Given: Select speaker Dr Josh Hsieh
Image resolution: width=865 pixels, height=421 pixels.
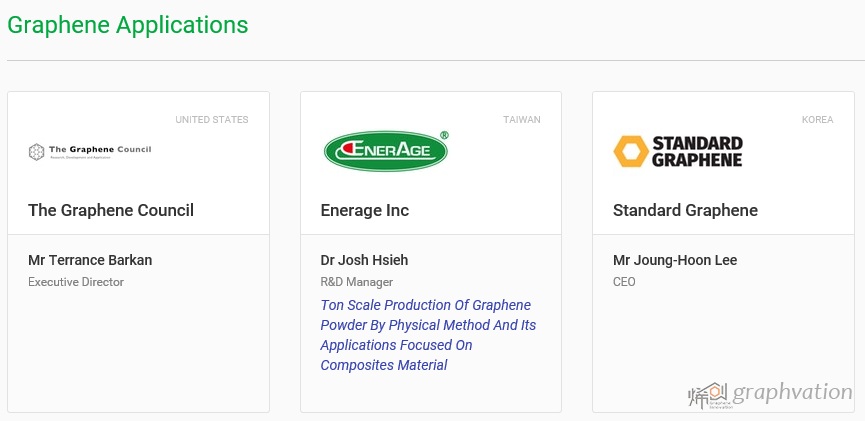Looking at the screenshot, I should pyautogui.click(x=364, y=260).
